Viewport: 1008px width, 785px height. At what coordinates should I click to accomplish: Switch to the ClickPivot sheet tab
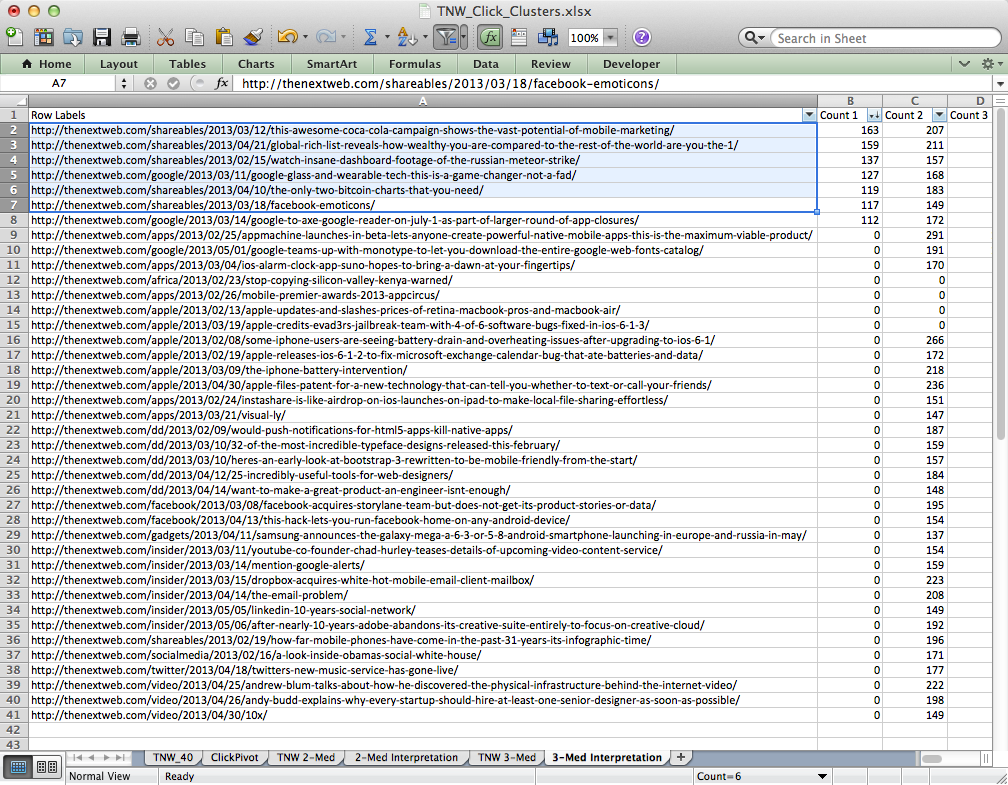(232, 757)
